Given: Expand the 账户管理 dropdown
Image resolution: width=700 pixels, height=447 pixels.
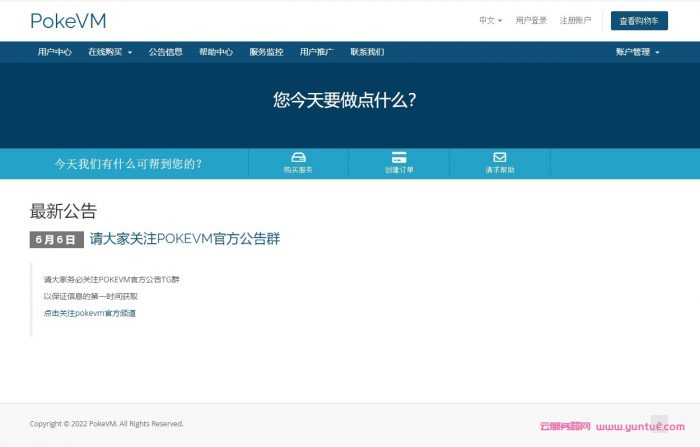Looking at the screenshot, I should click(637, 52).
